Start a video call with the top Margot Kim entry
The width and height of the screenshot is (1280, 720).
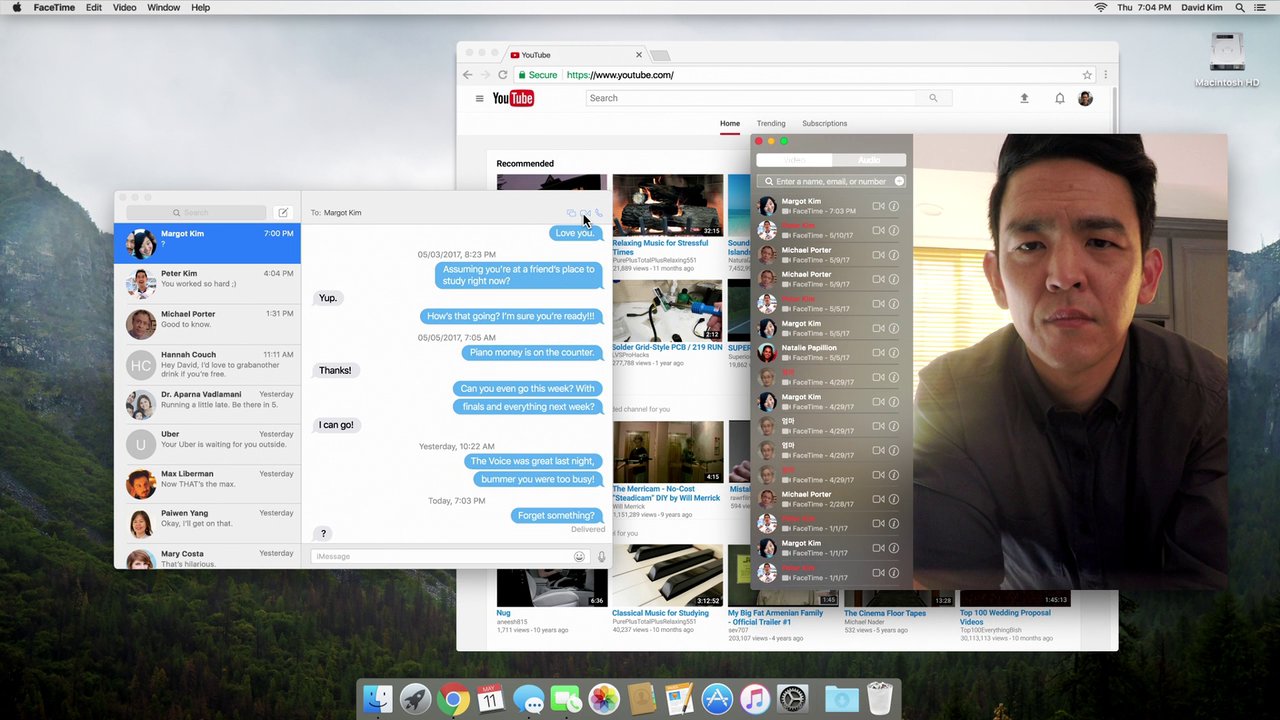878,207
